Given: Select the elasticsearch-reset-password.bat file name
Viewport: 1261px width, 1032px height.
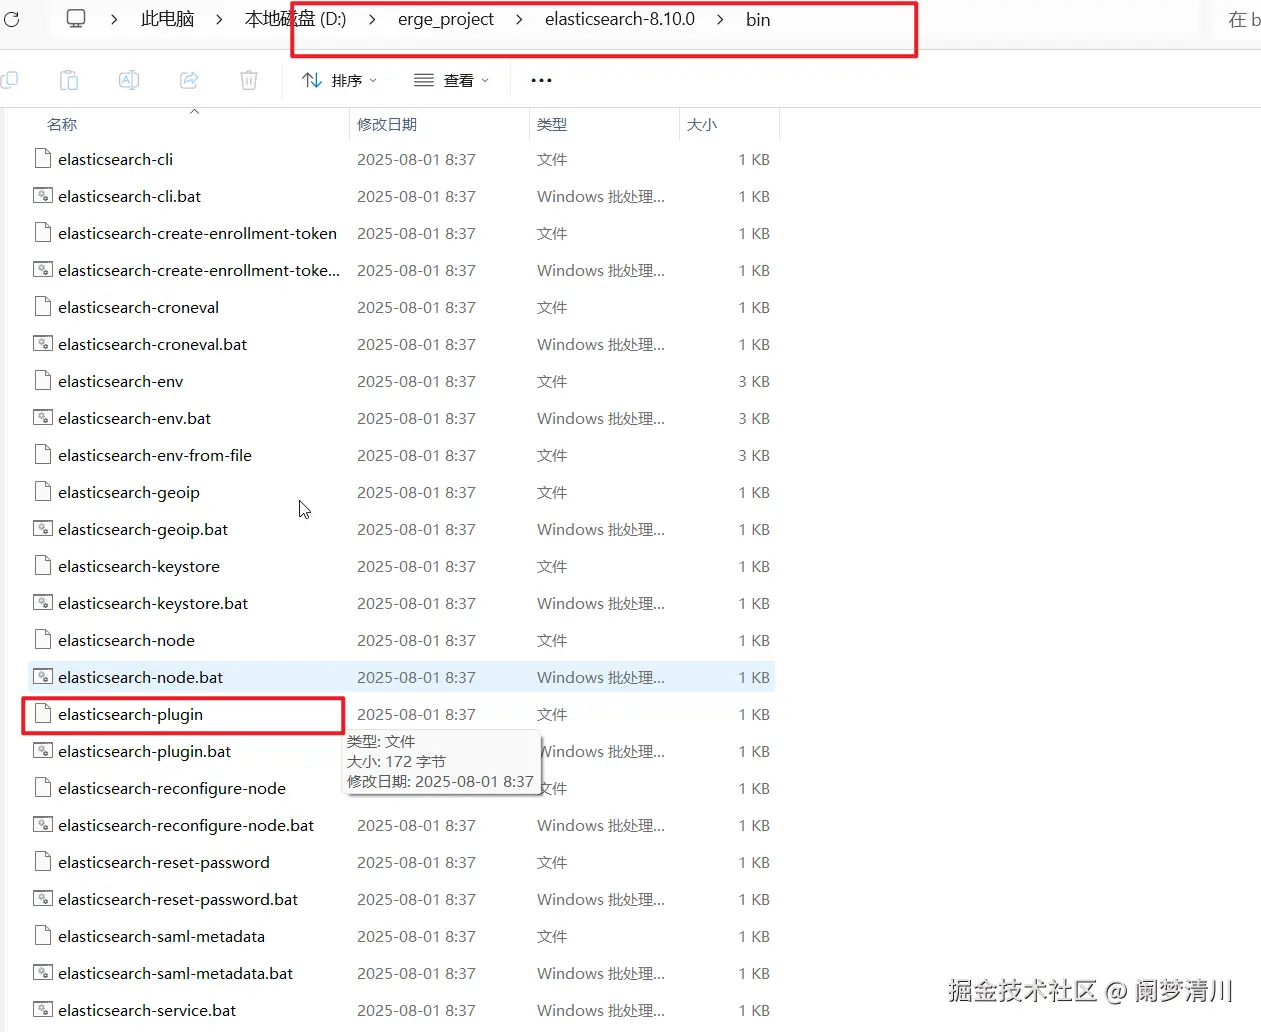Looking at the screenshot, I should point(178,899).
